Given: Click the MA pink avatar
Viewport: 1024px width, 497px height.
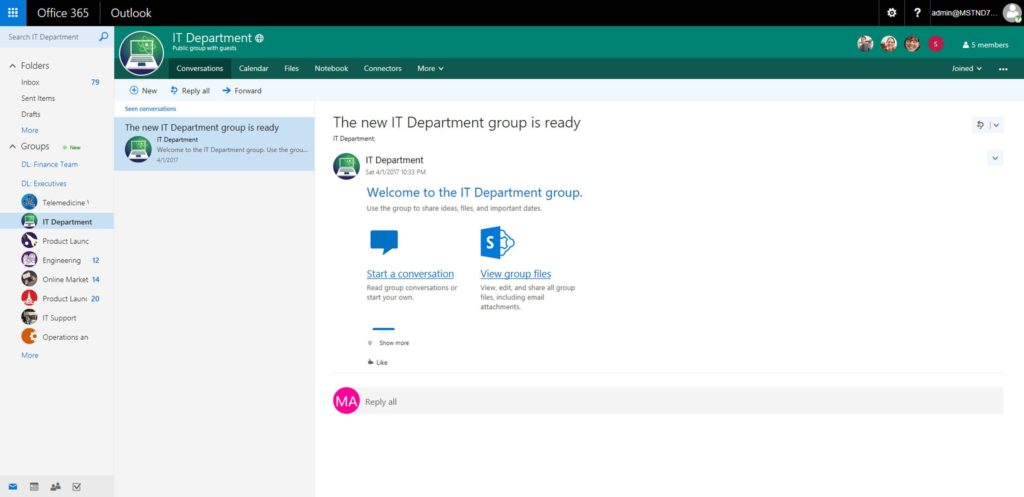Looking at the screenshot, I should (x=346, y=401).
